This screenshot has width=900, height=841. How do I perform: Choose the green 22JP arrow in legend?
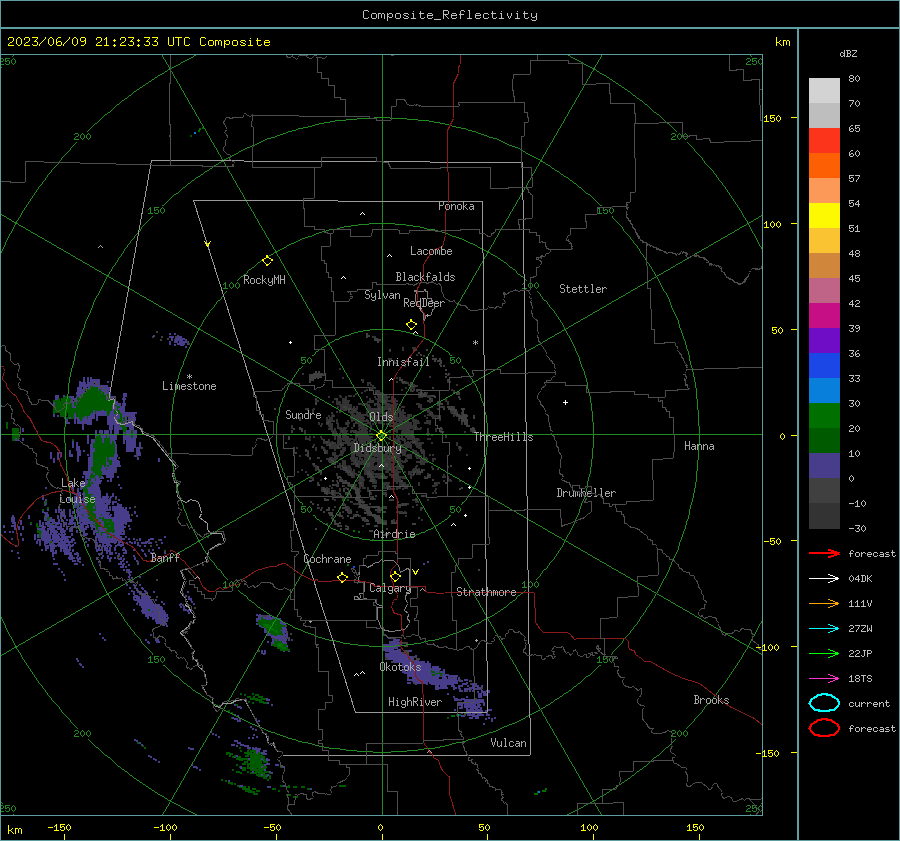coord(824,653)
